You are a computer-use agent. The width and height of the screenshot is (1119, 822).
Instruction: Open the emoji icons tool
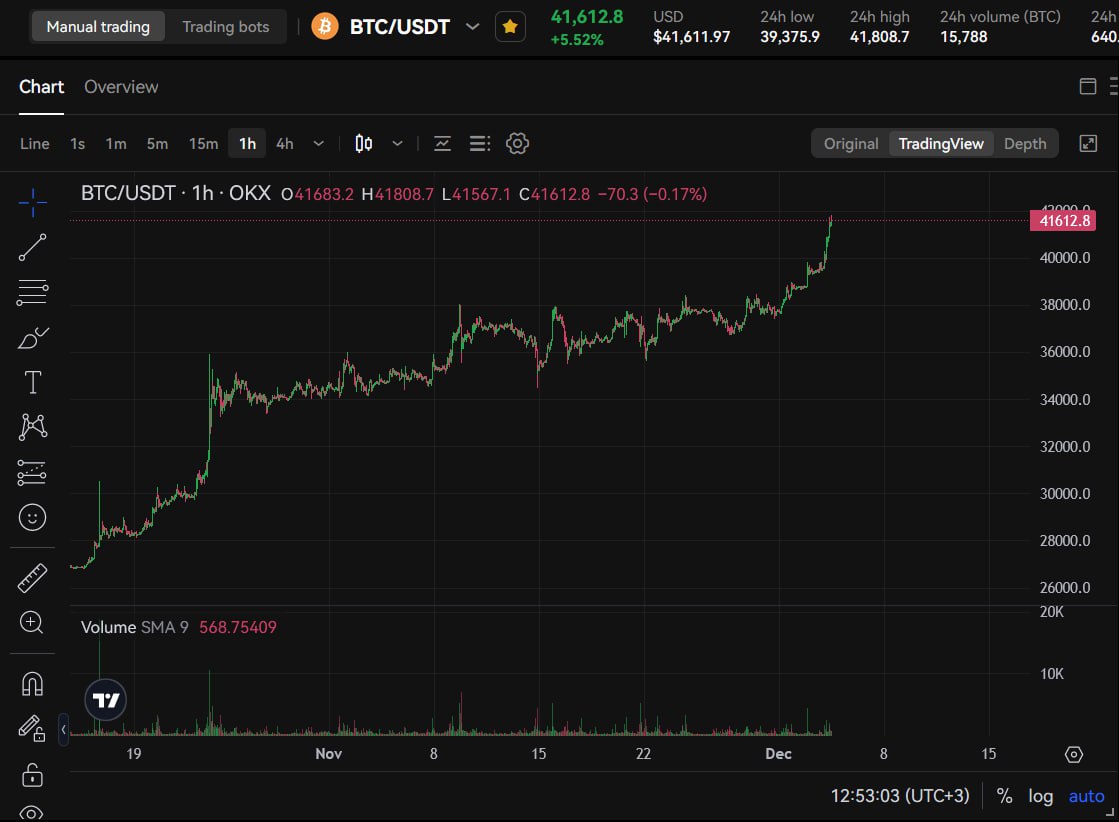pyautogui.click(x=32, y=517)
